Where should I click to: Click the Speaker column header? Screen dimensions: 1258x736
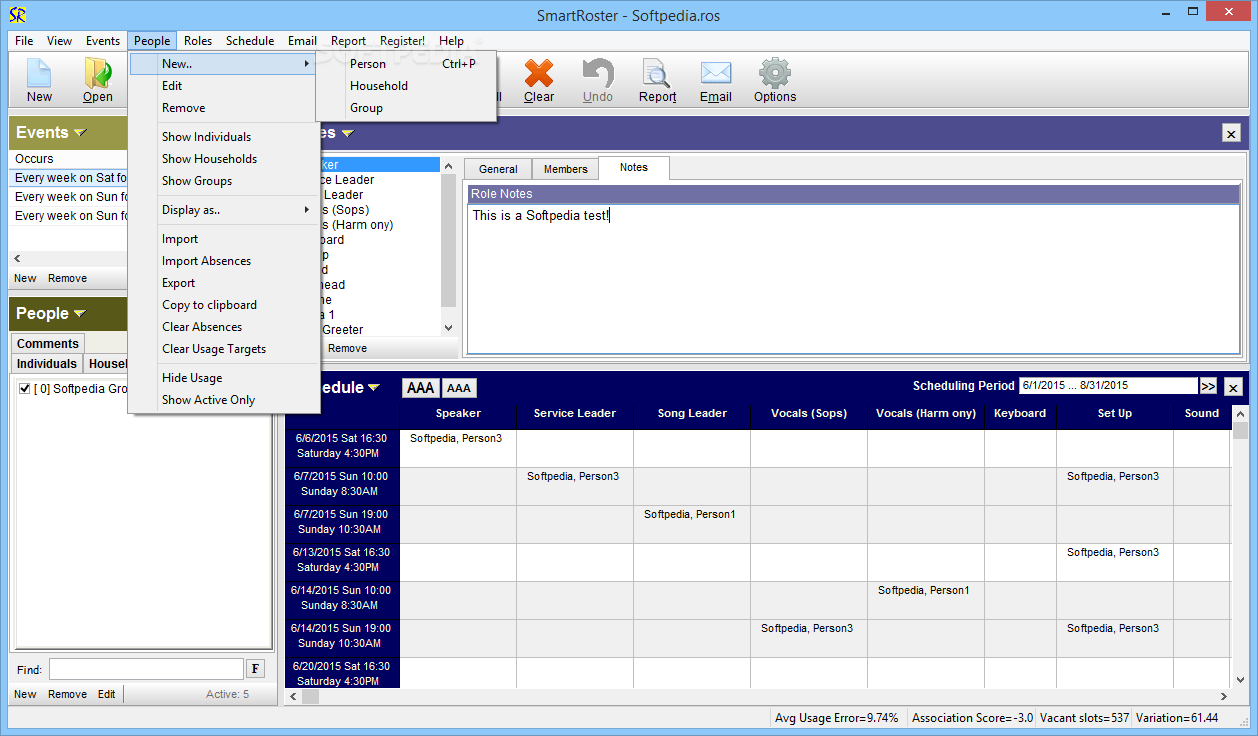coord(458,413)
